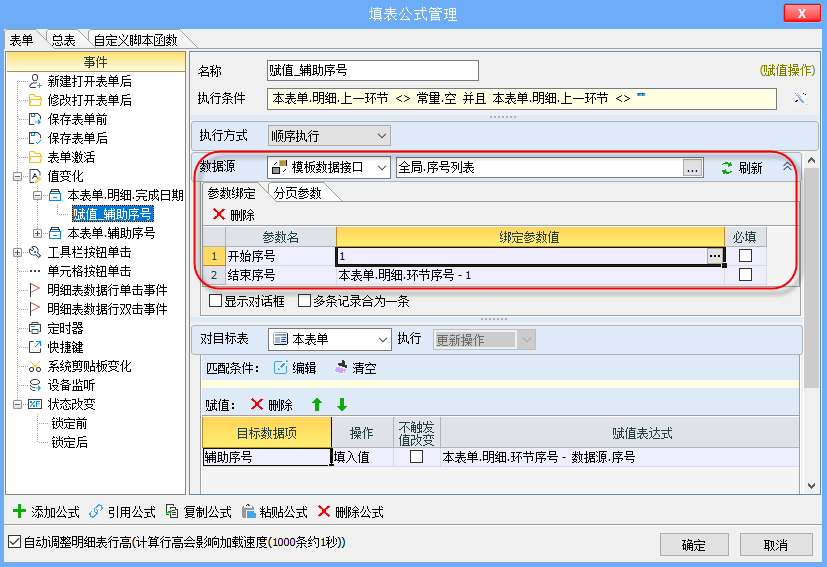Click the 状态改变 icon

coord(35,404)
